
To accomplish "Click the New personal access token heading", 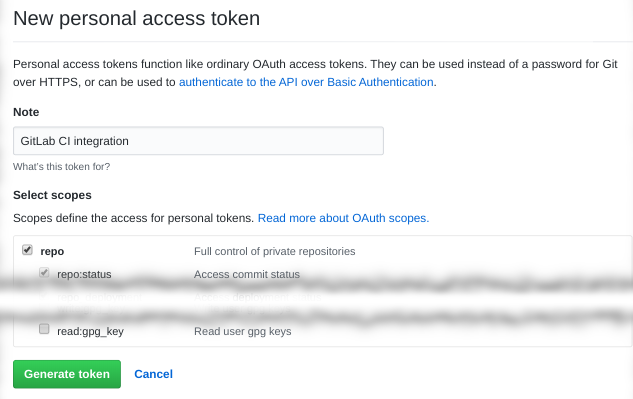I will tap(136, 19).
